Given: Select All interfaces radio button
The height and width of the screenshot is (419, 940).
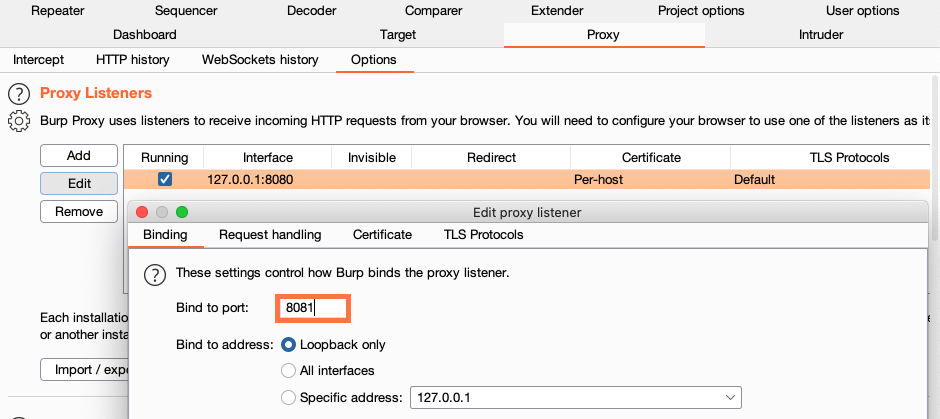Looking at the screenshot, I should pyautogui.click(x=288, y=370).
